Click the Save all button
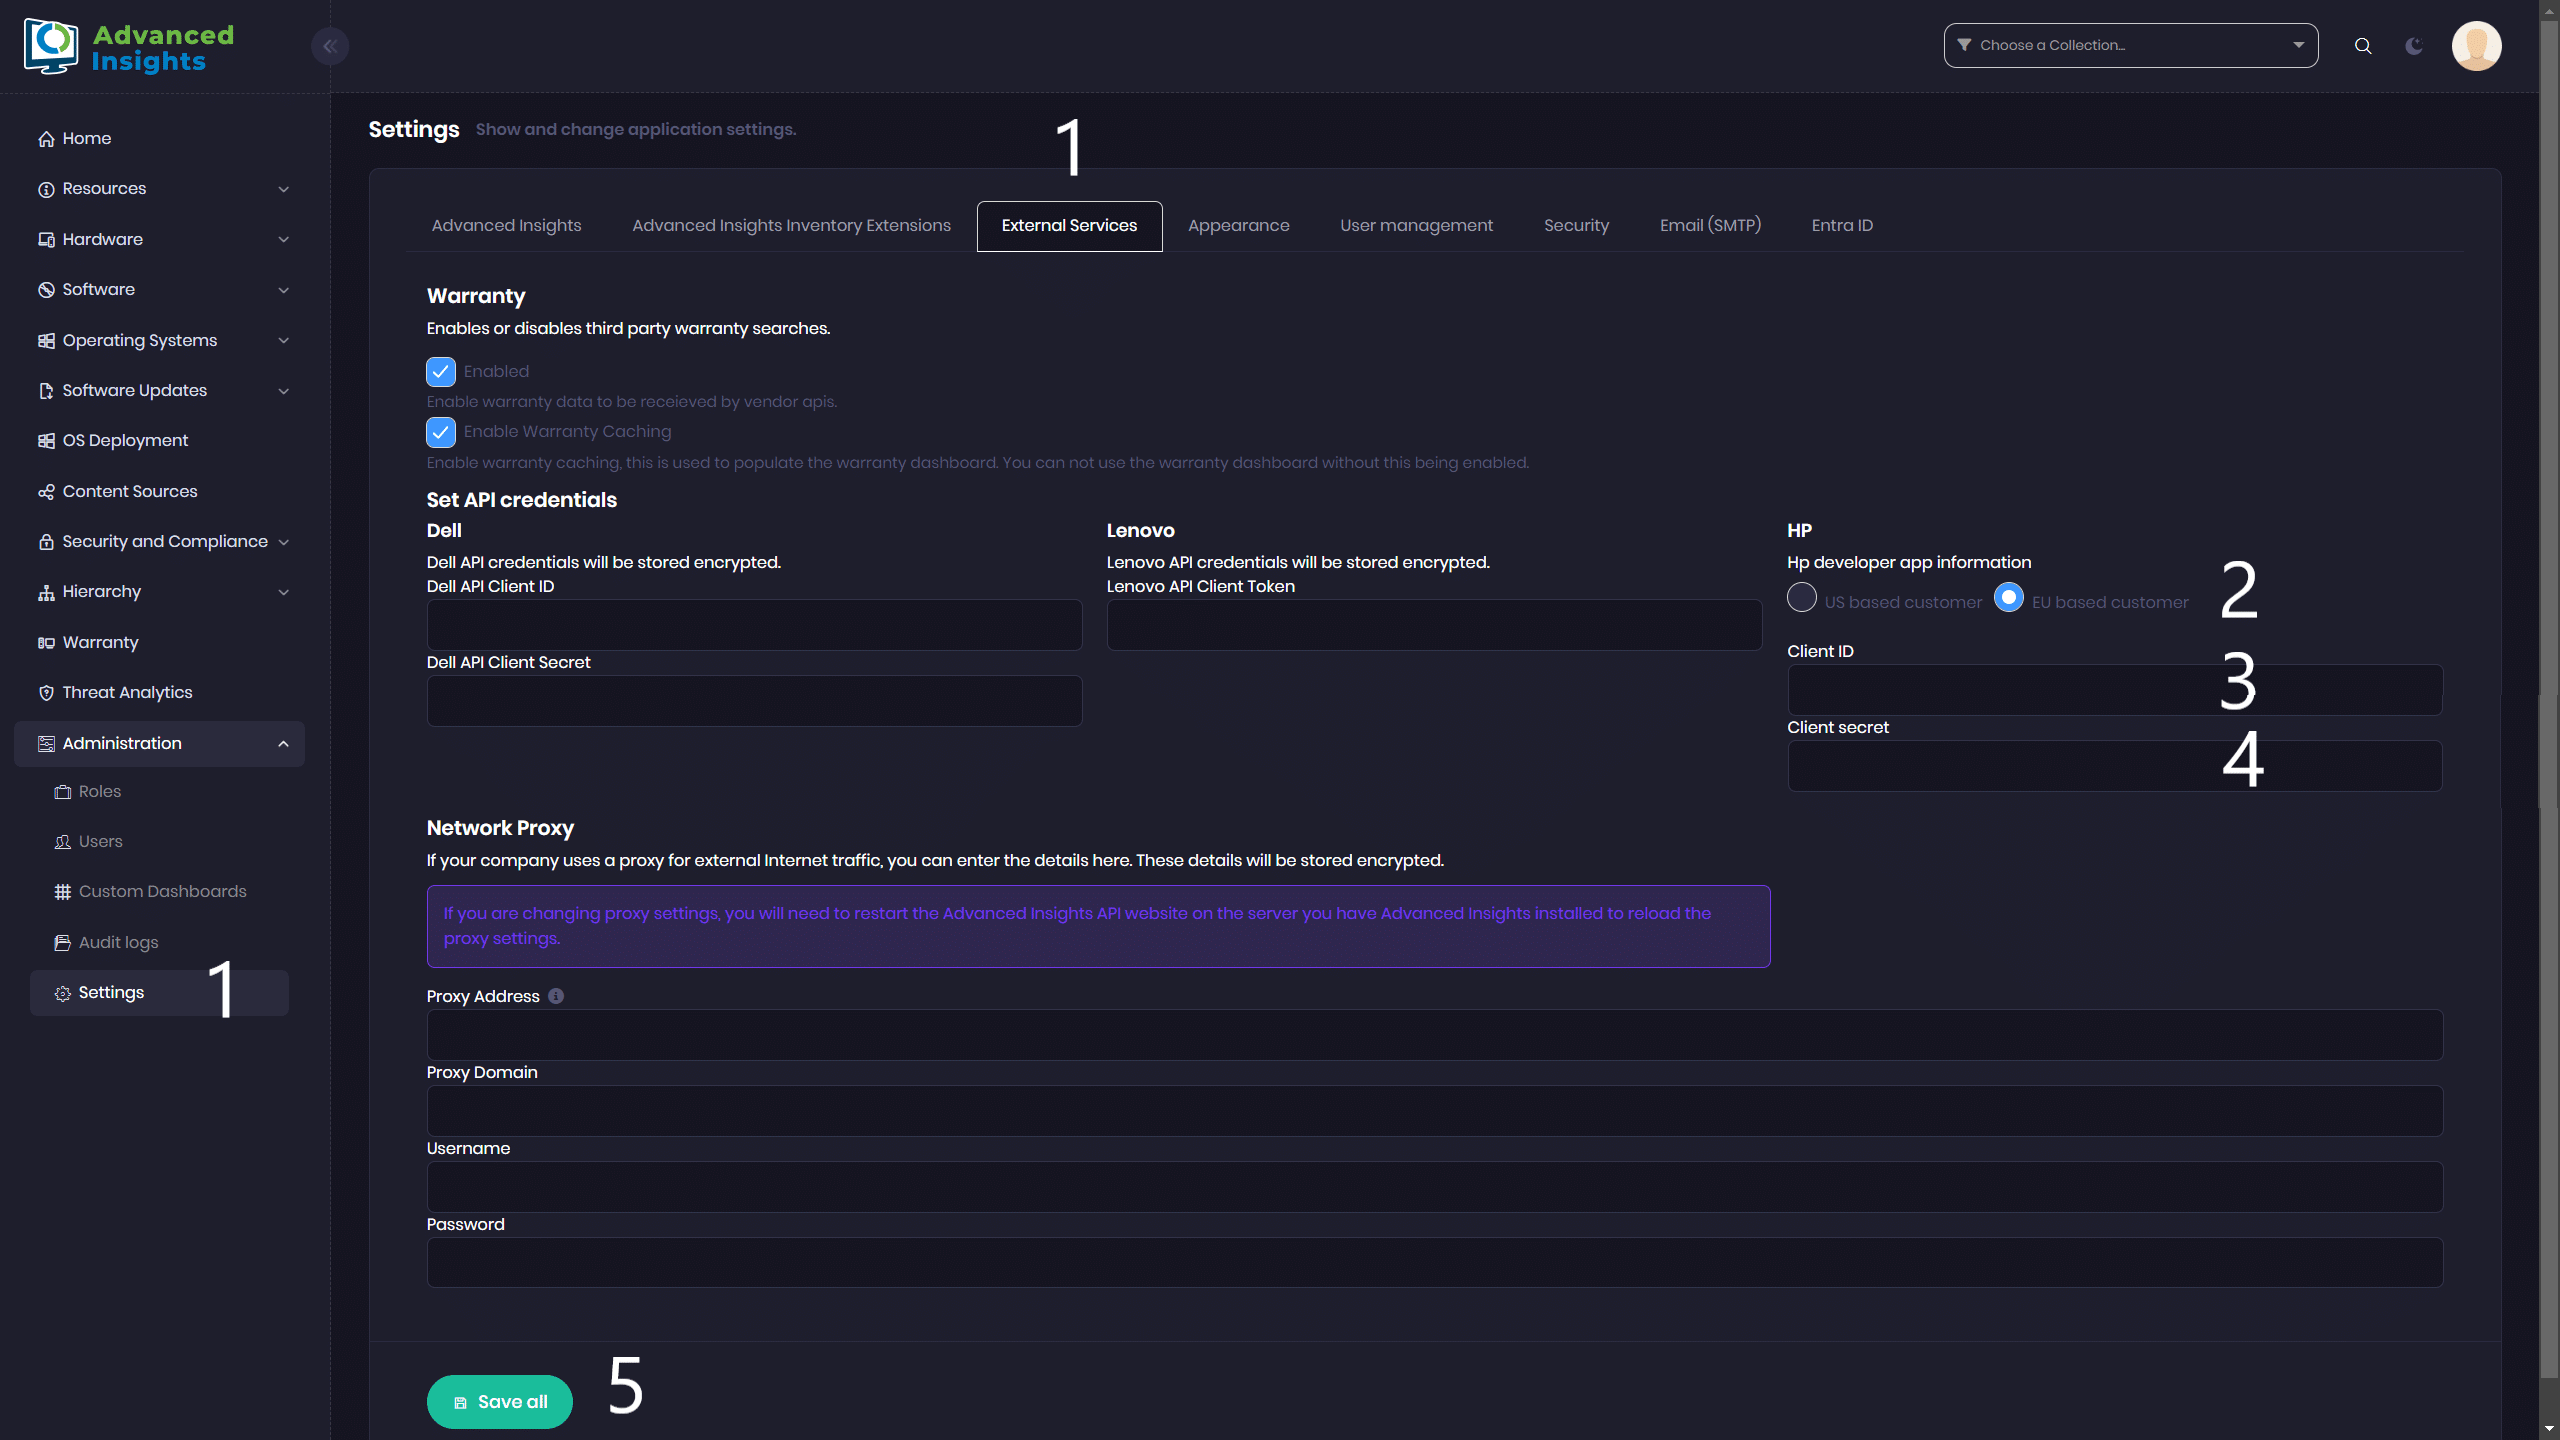 tap(500, 1402)
